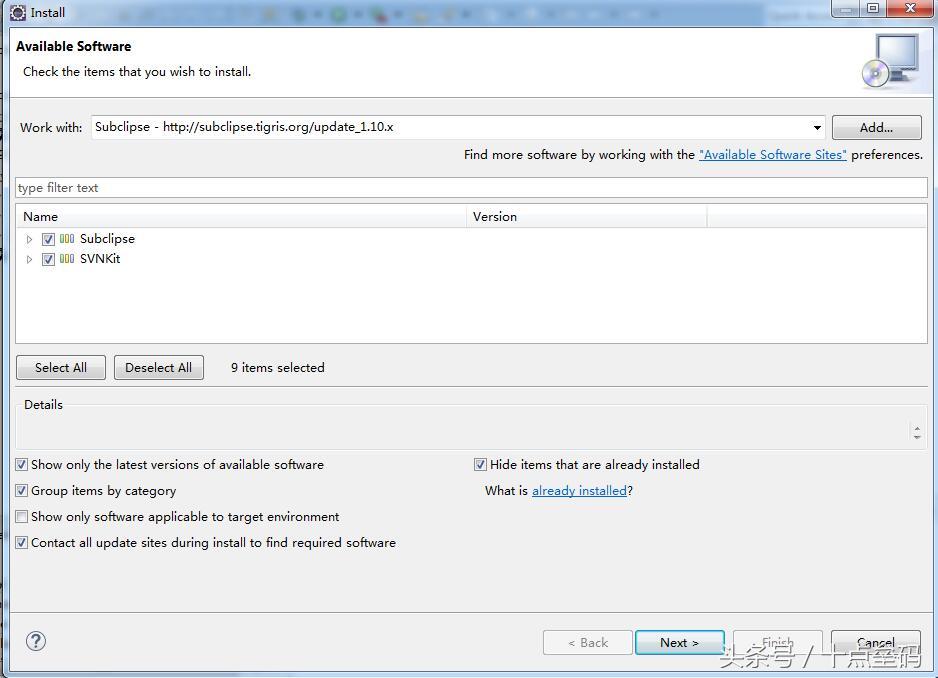Click the Version column header
Screen dimensions: 938x678
(587, 217)
